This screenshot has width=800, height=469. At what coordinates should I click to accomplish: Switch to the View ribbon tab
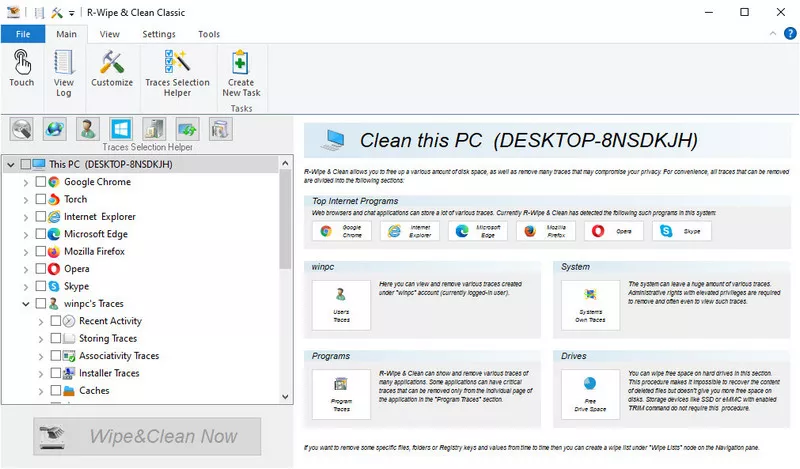pyautogui.click(x=109, y=34)
